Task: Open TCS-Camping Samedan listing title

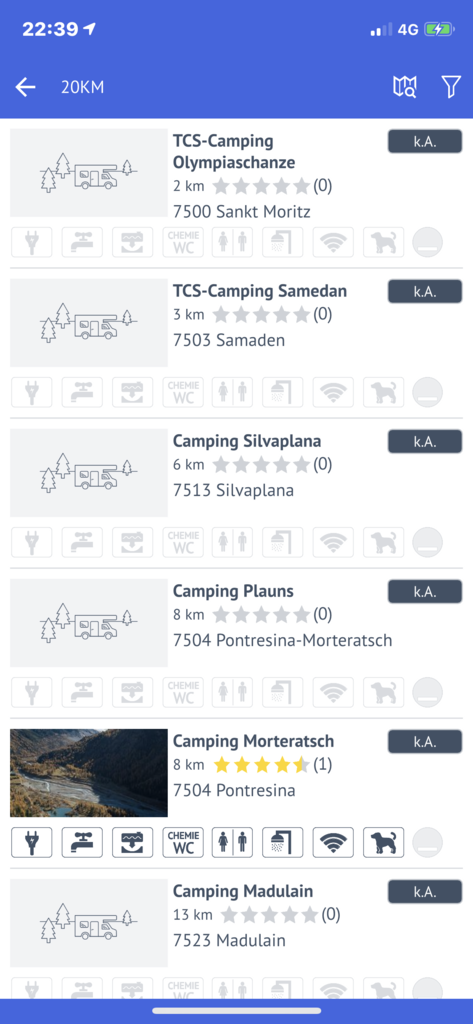Action: 260,291
